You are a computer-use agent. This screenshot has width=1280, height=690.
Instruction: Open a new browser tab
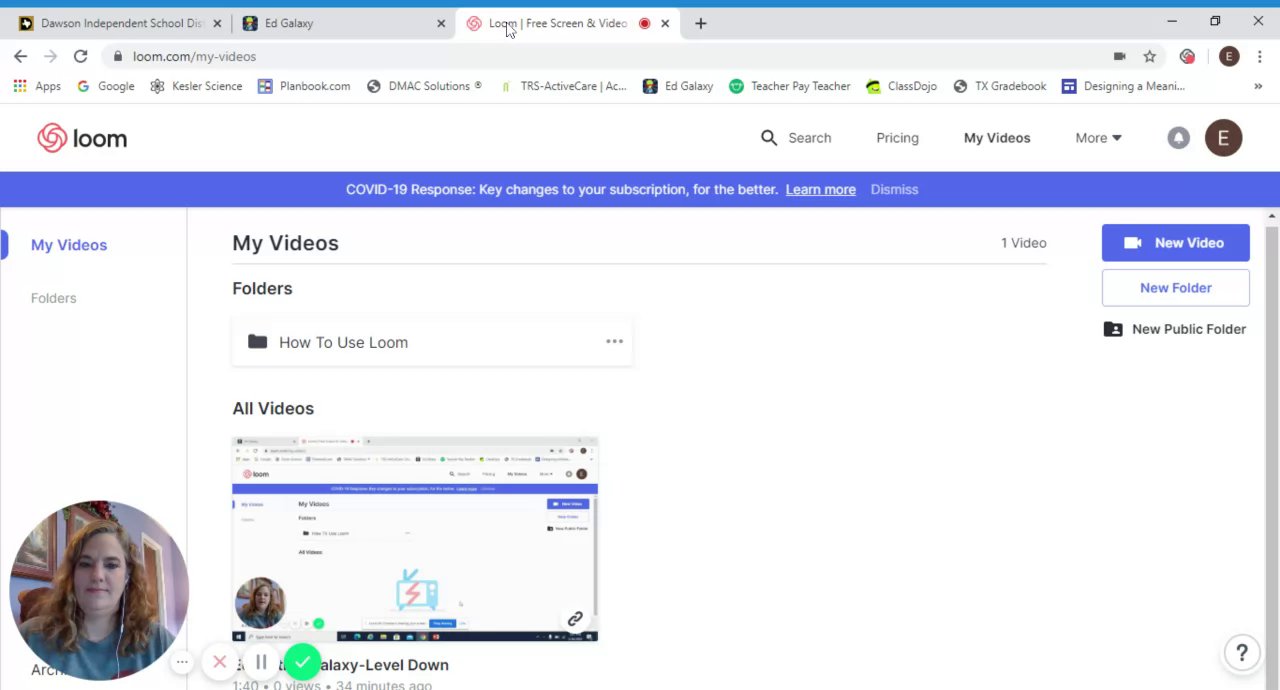(x=700, y=23)
